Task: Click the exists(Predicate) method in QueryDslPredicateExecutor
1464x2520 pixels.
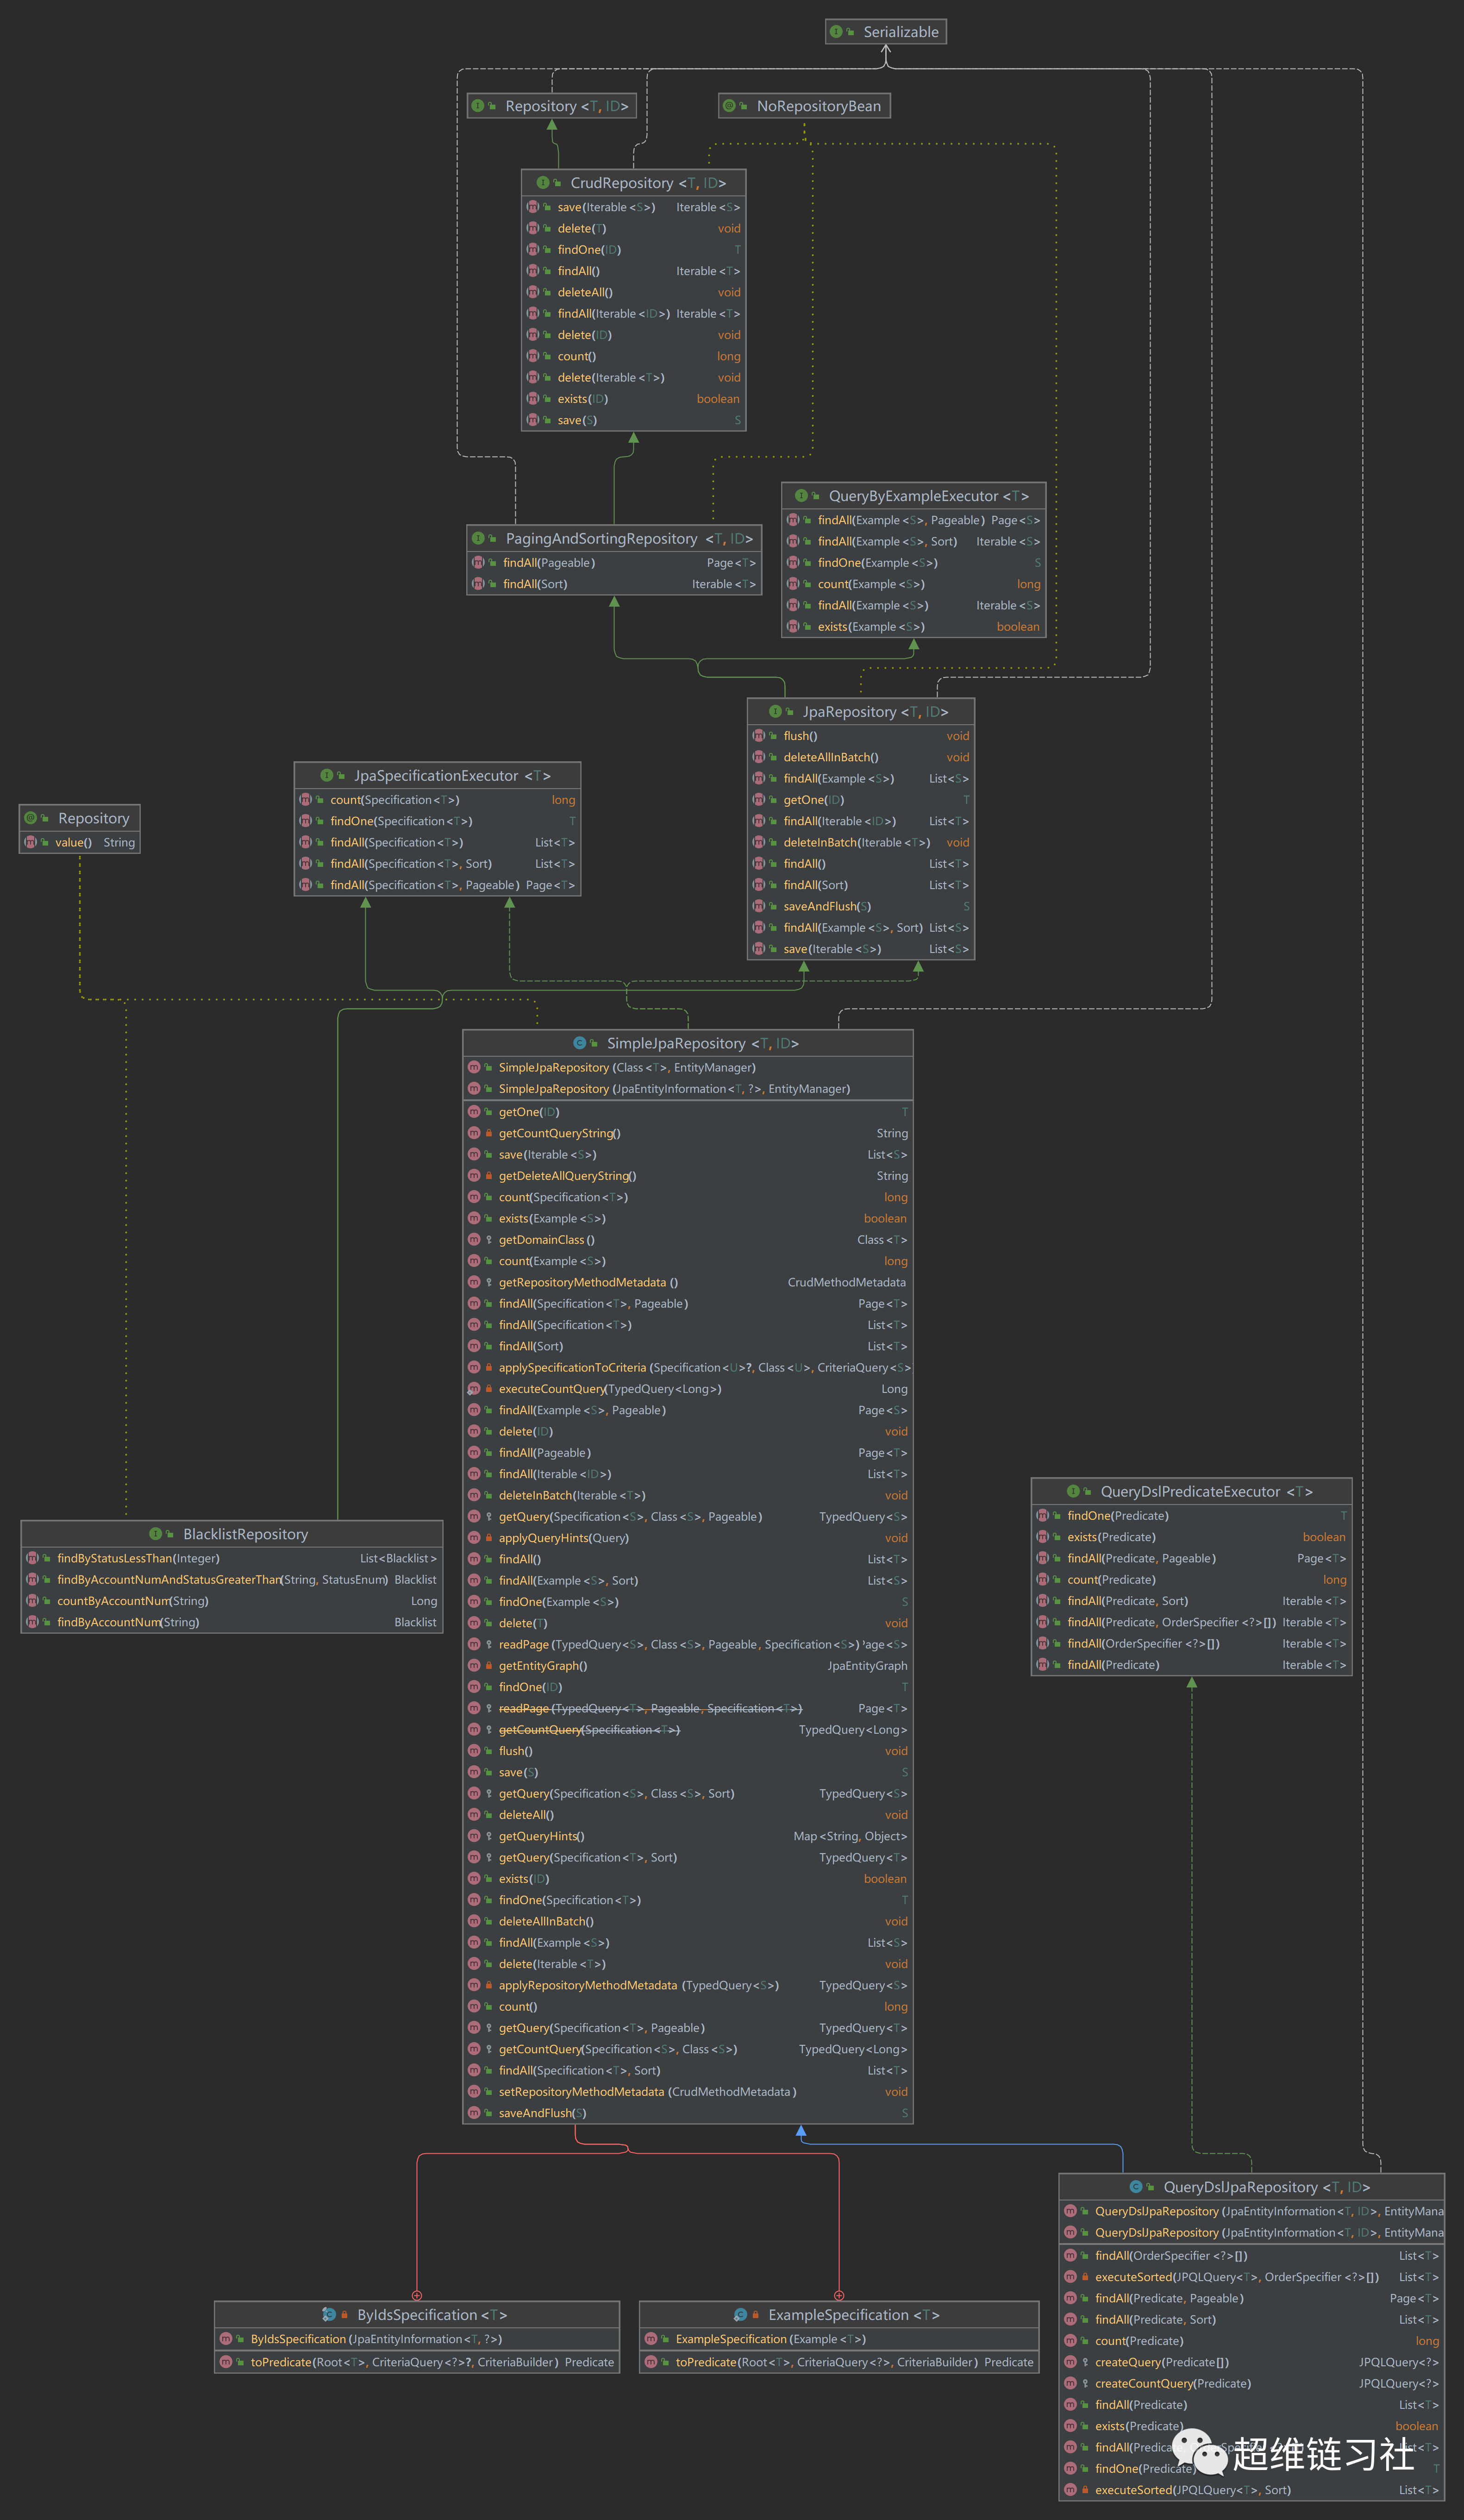Action: (x=1111, y=1537)
